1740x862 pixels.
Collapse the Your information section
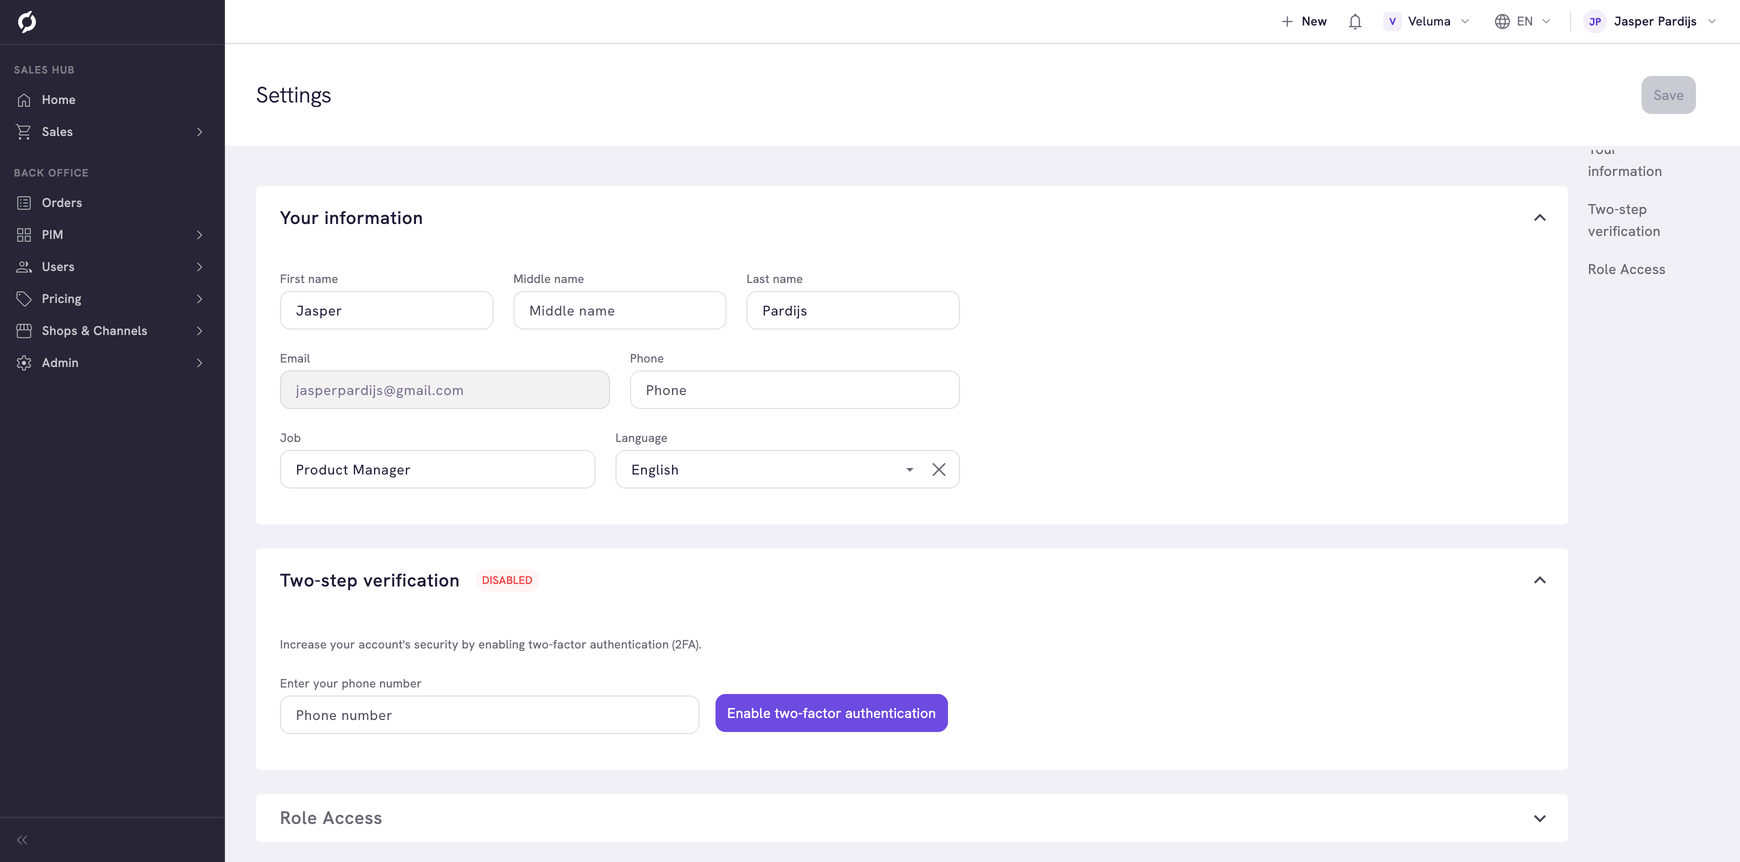1540,218
